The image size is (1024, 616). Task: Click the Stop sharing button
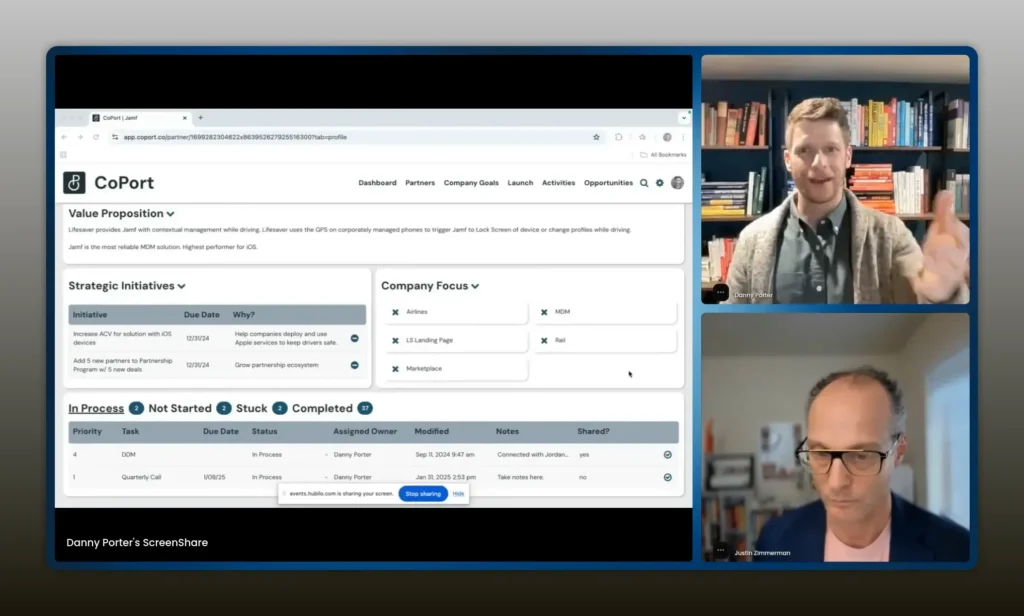[x=423, y=493]
